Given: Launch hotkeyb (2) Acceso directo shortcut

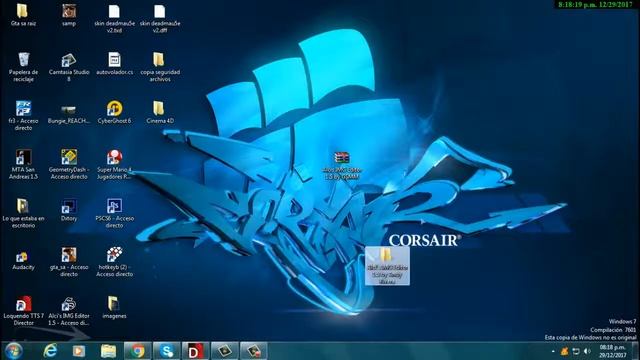Looking at the screenshot, I should pos(115,262).
